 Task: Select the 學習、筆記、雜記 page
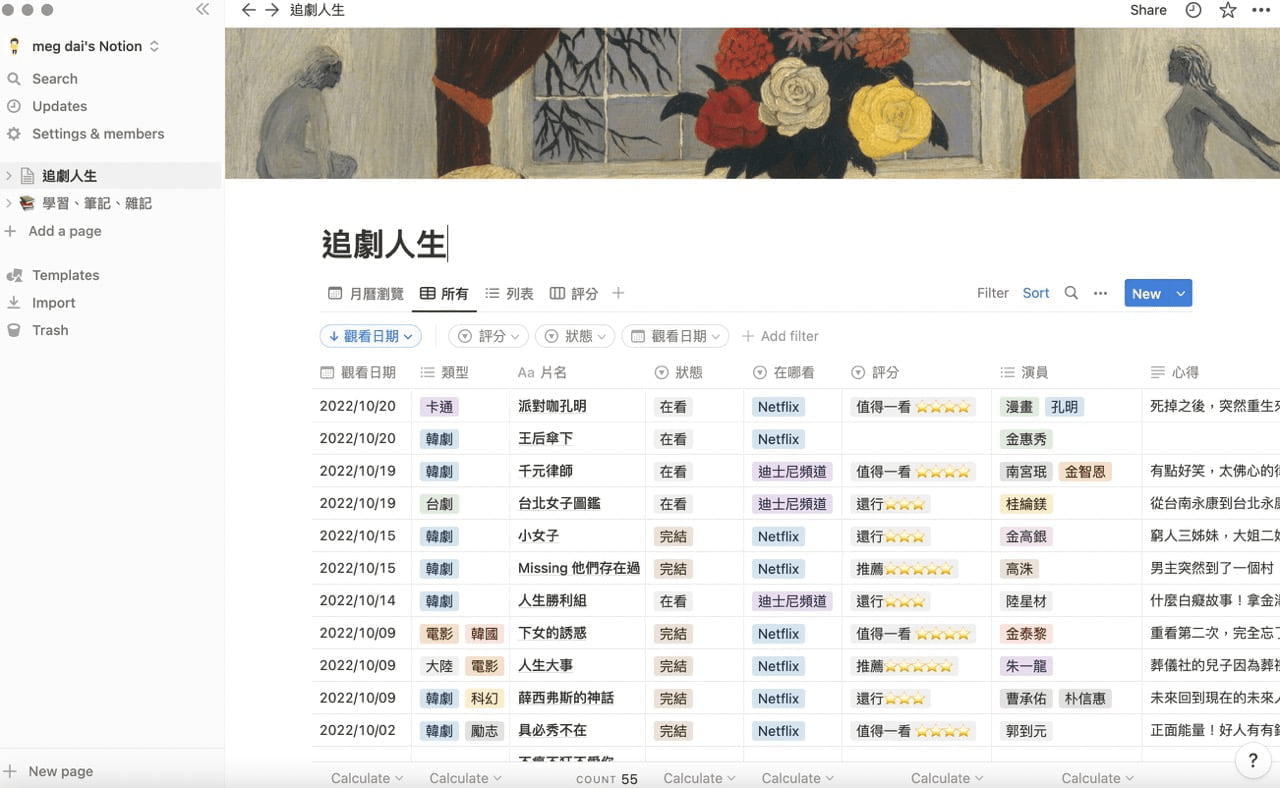point(97,203)
